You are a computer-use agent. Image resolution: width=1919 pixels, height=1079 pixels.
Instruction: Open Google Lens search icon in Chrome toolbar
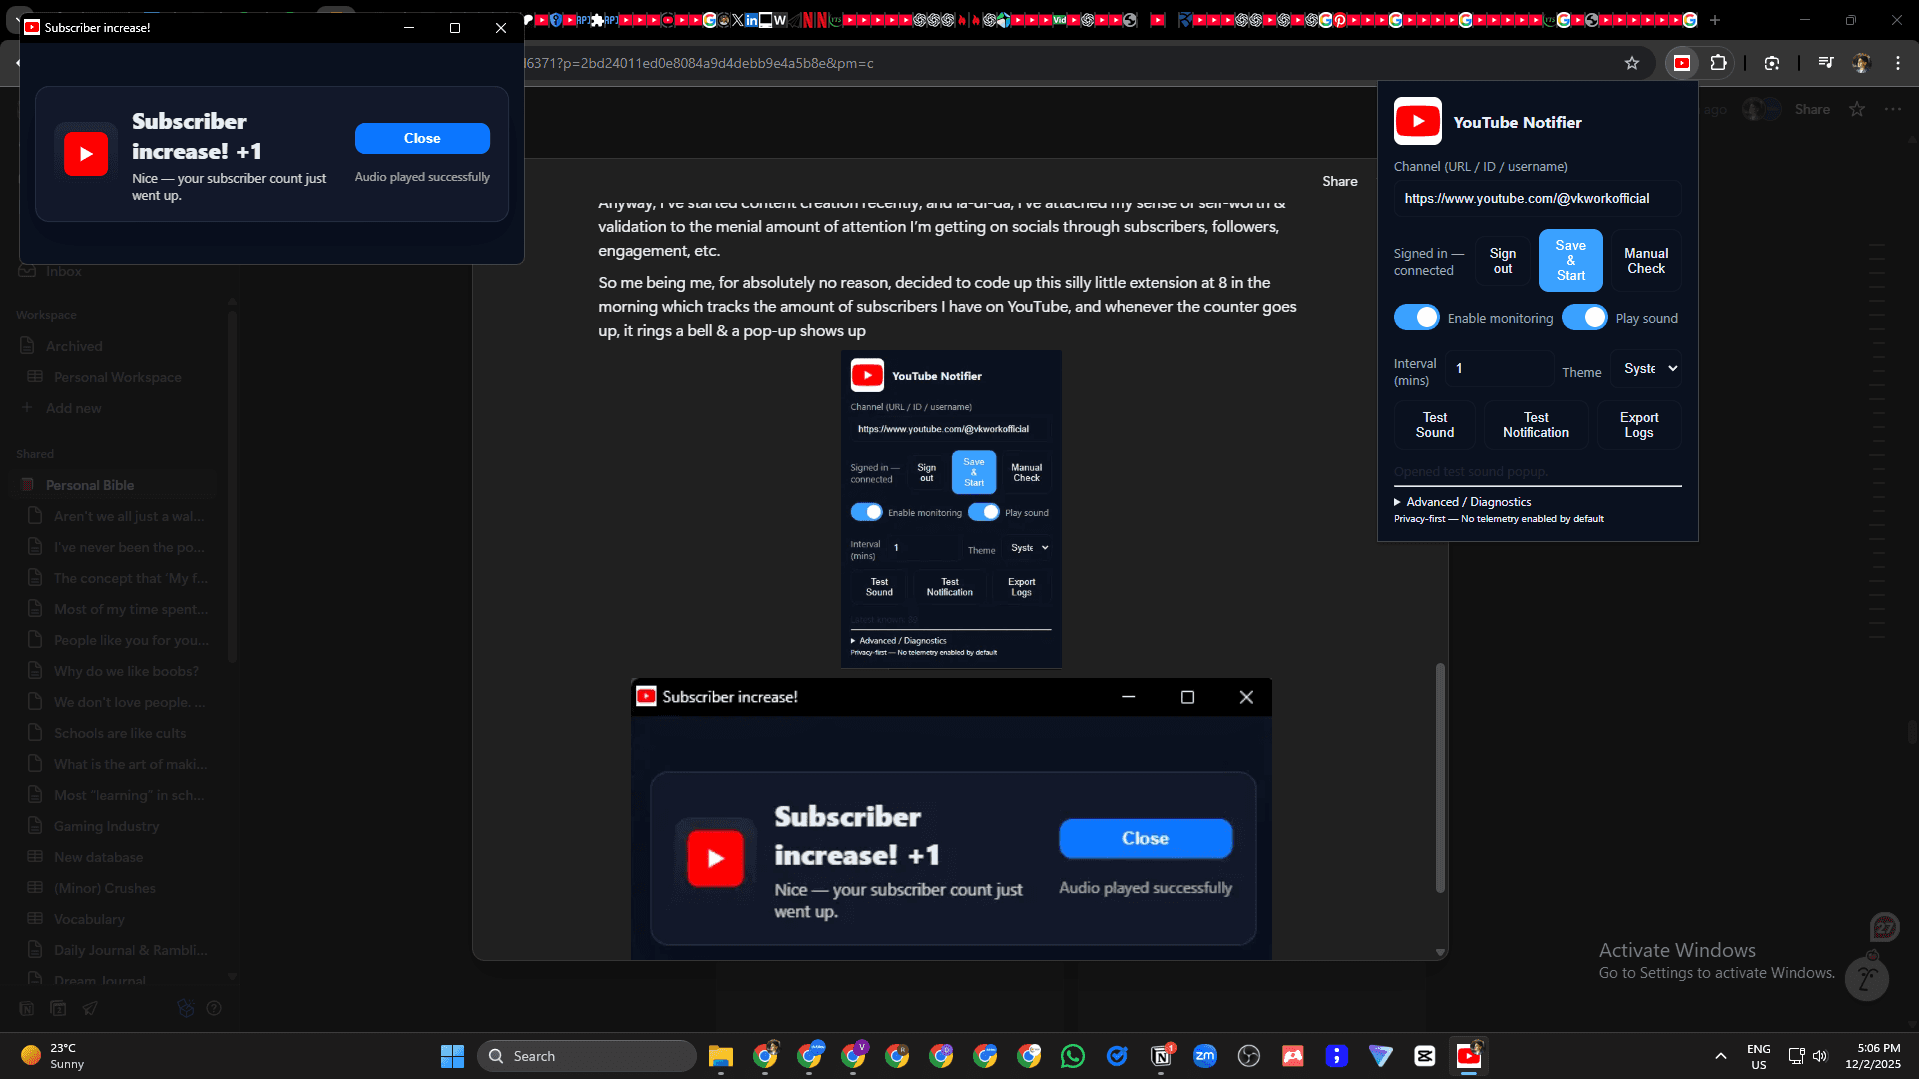(1772, 63)
